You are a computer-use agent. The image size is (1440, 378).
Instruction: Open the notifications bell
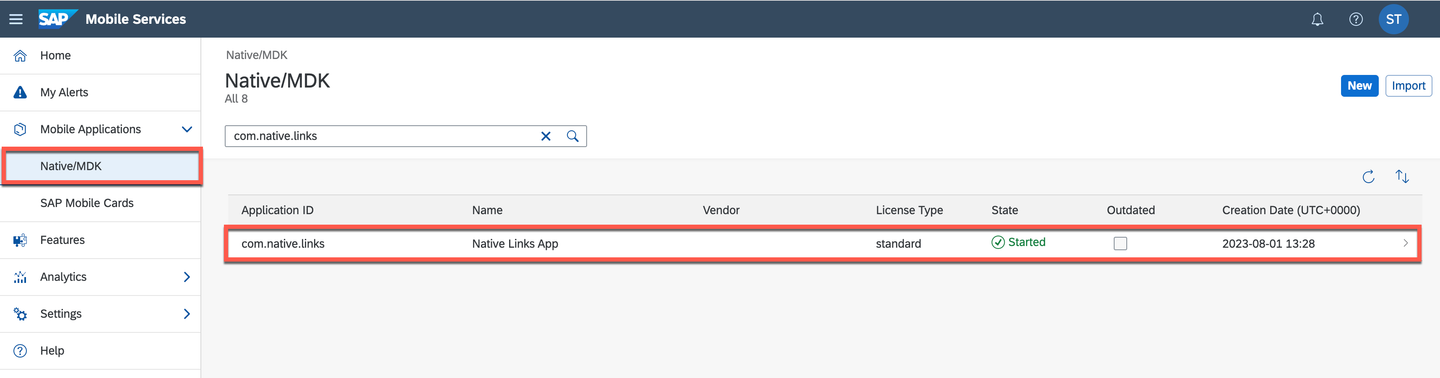click(x=1318, y=19)
